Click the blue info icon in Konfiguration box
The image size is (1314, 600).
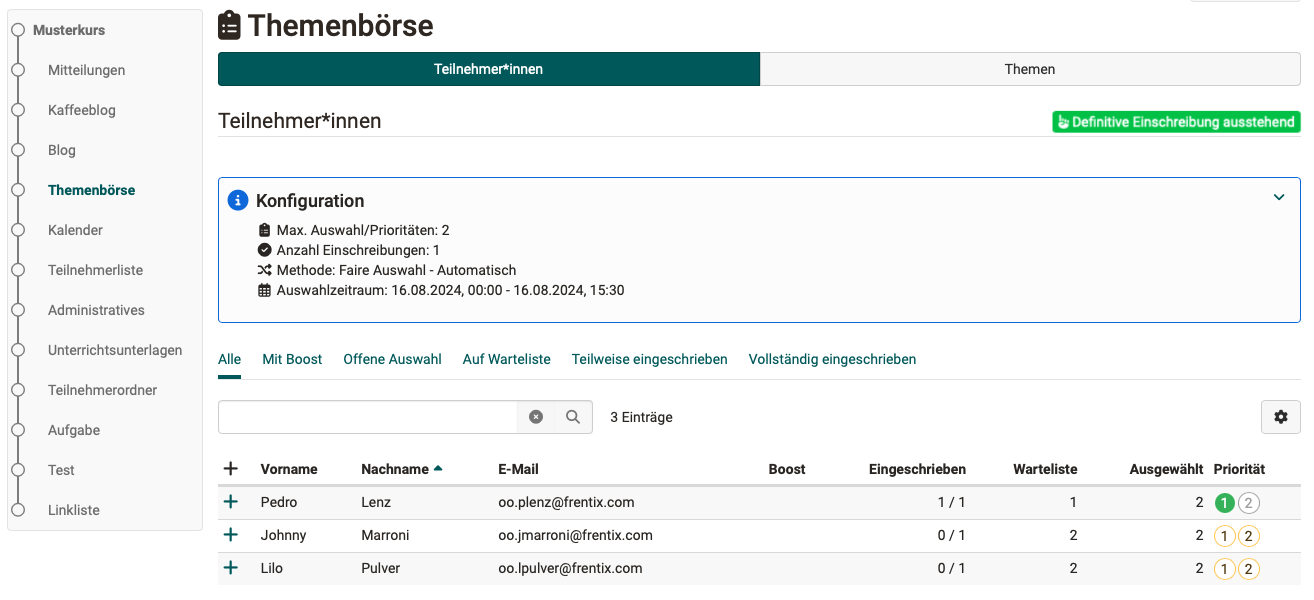click(x=238, y=199)
